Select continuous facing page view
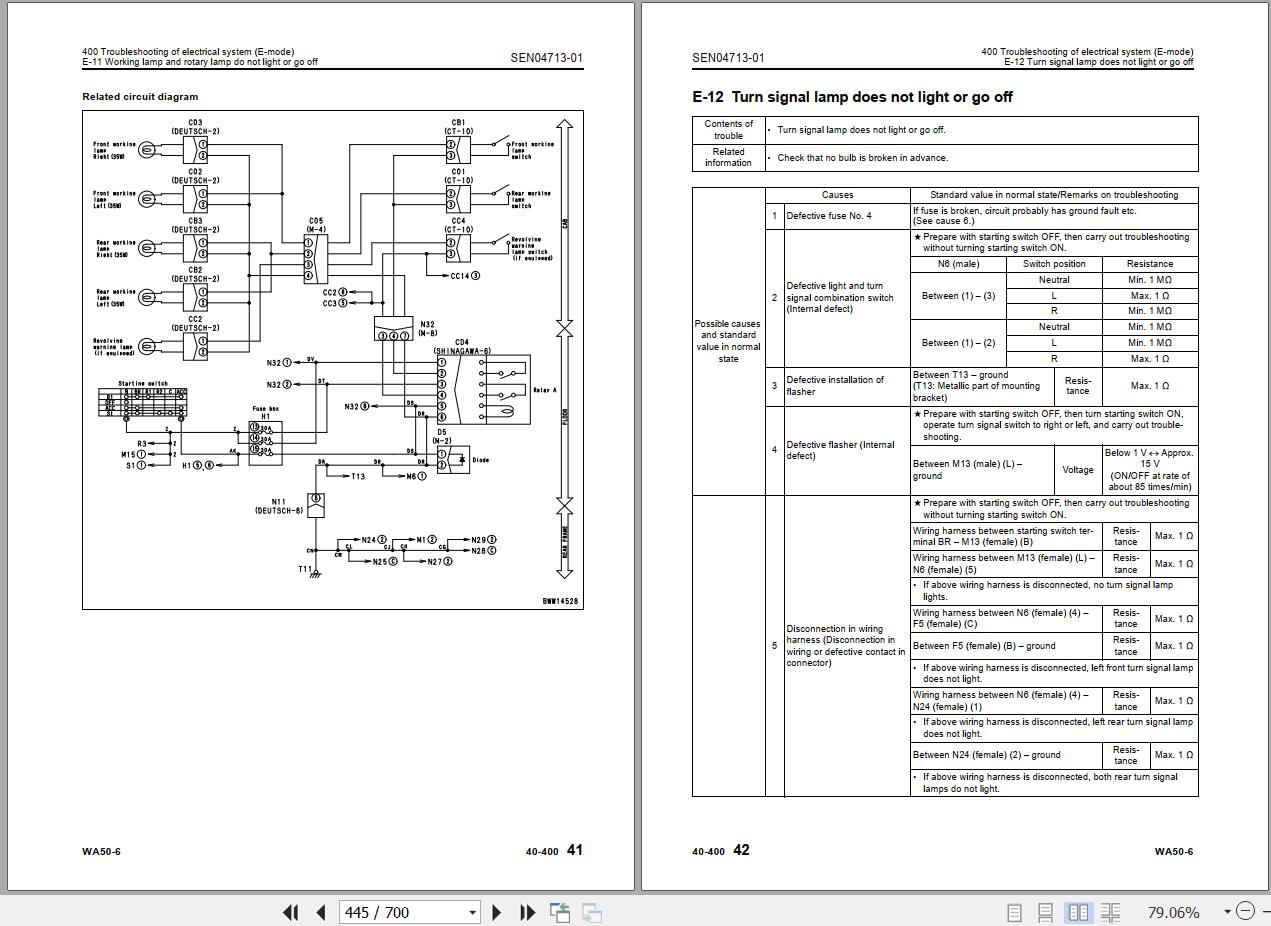Viewport: 1271px width, 926px height. click(1110, 912)
